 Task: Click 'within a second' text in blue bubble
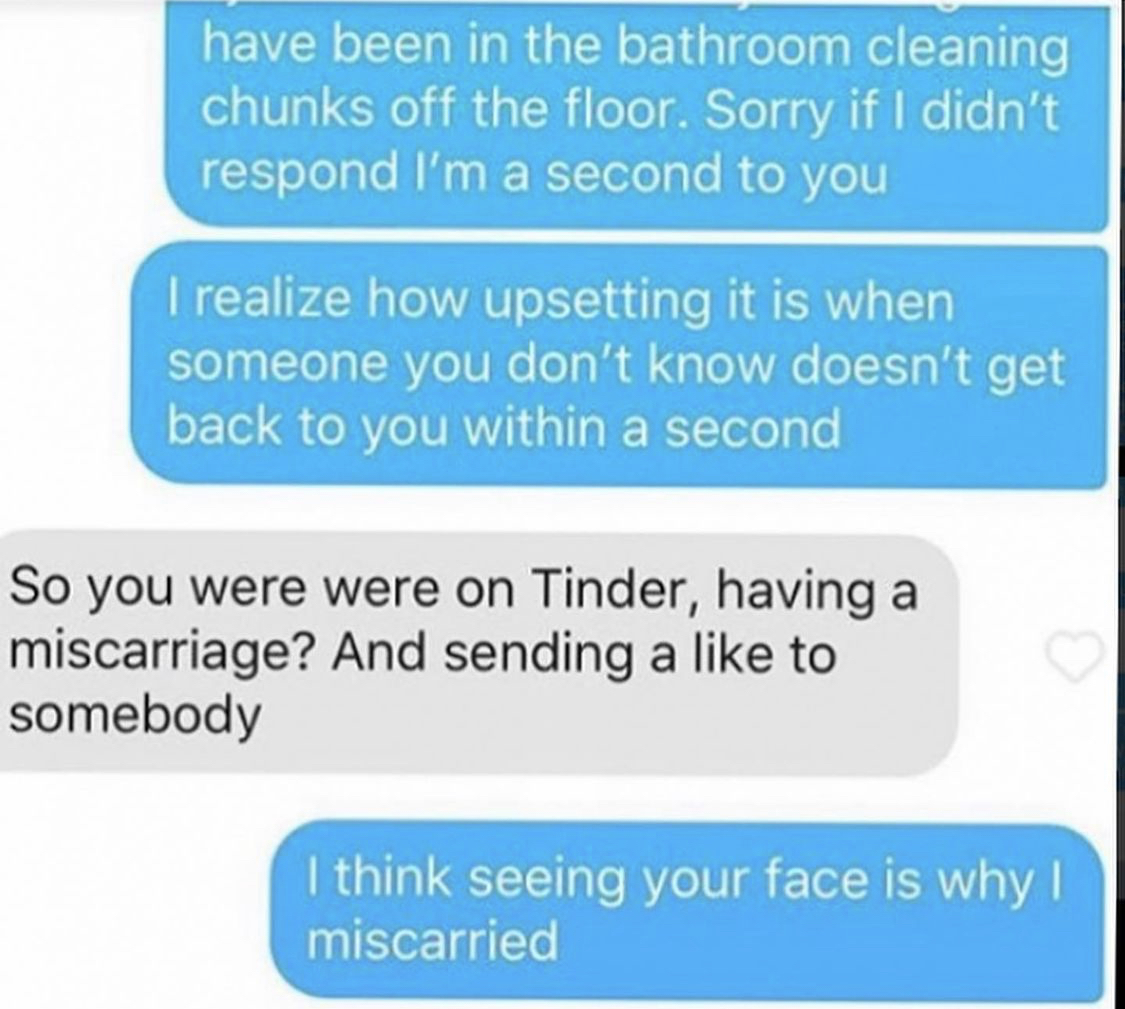653,429
